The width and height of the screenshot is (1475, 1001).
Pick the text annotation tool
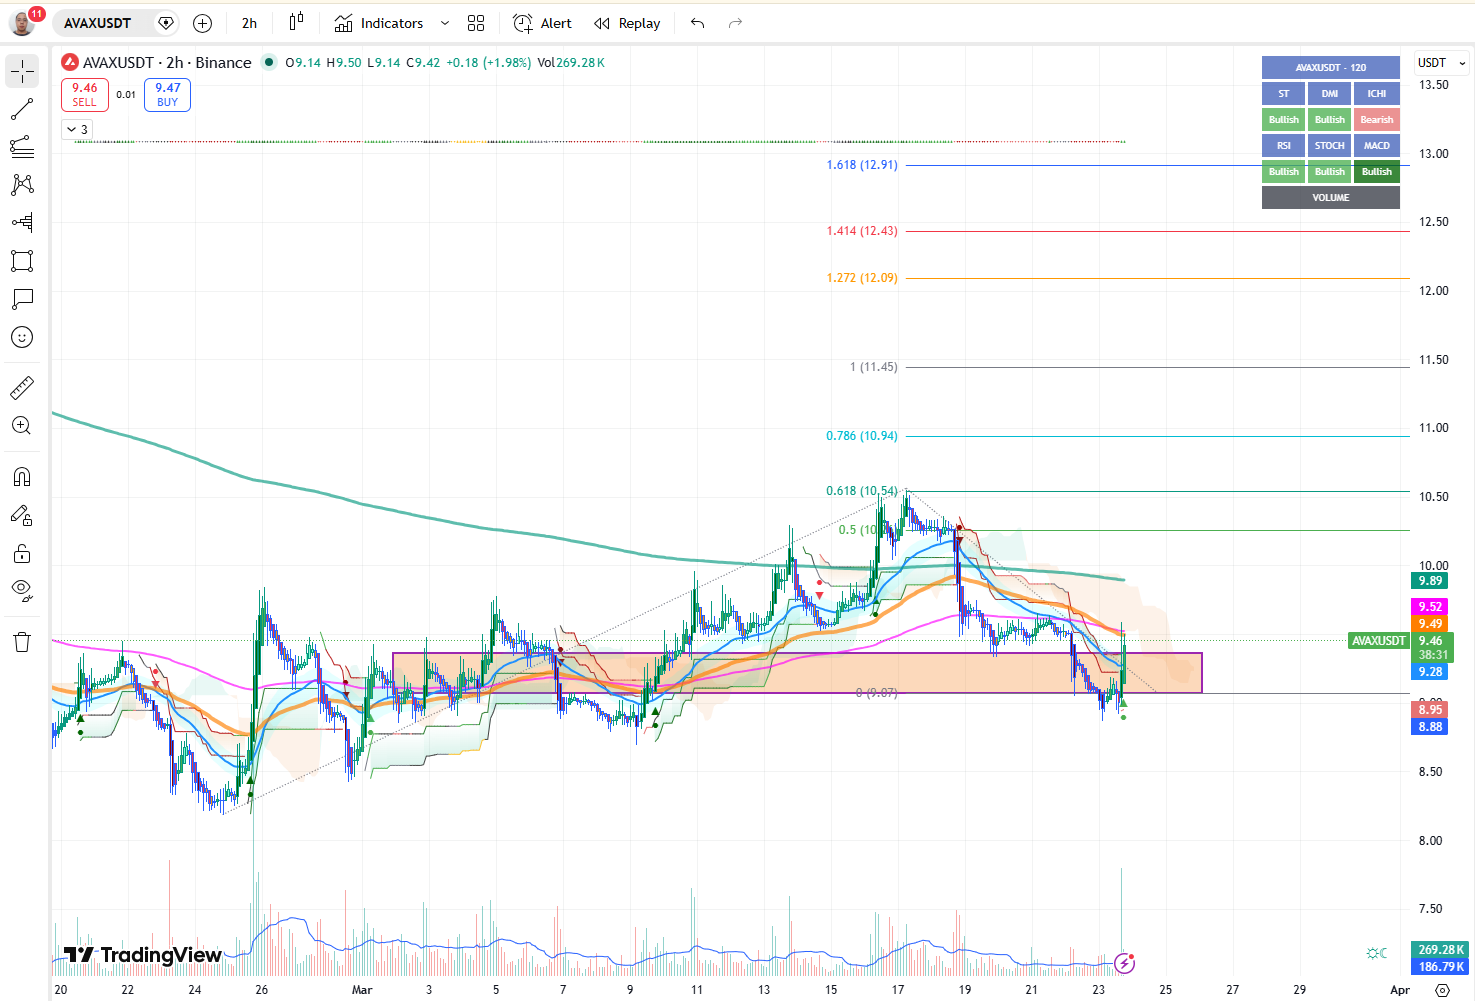tap(22, 299)
